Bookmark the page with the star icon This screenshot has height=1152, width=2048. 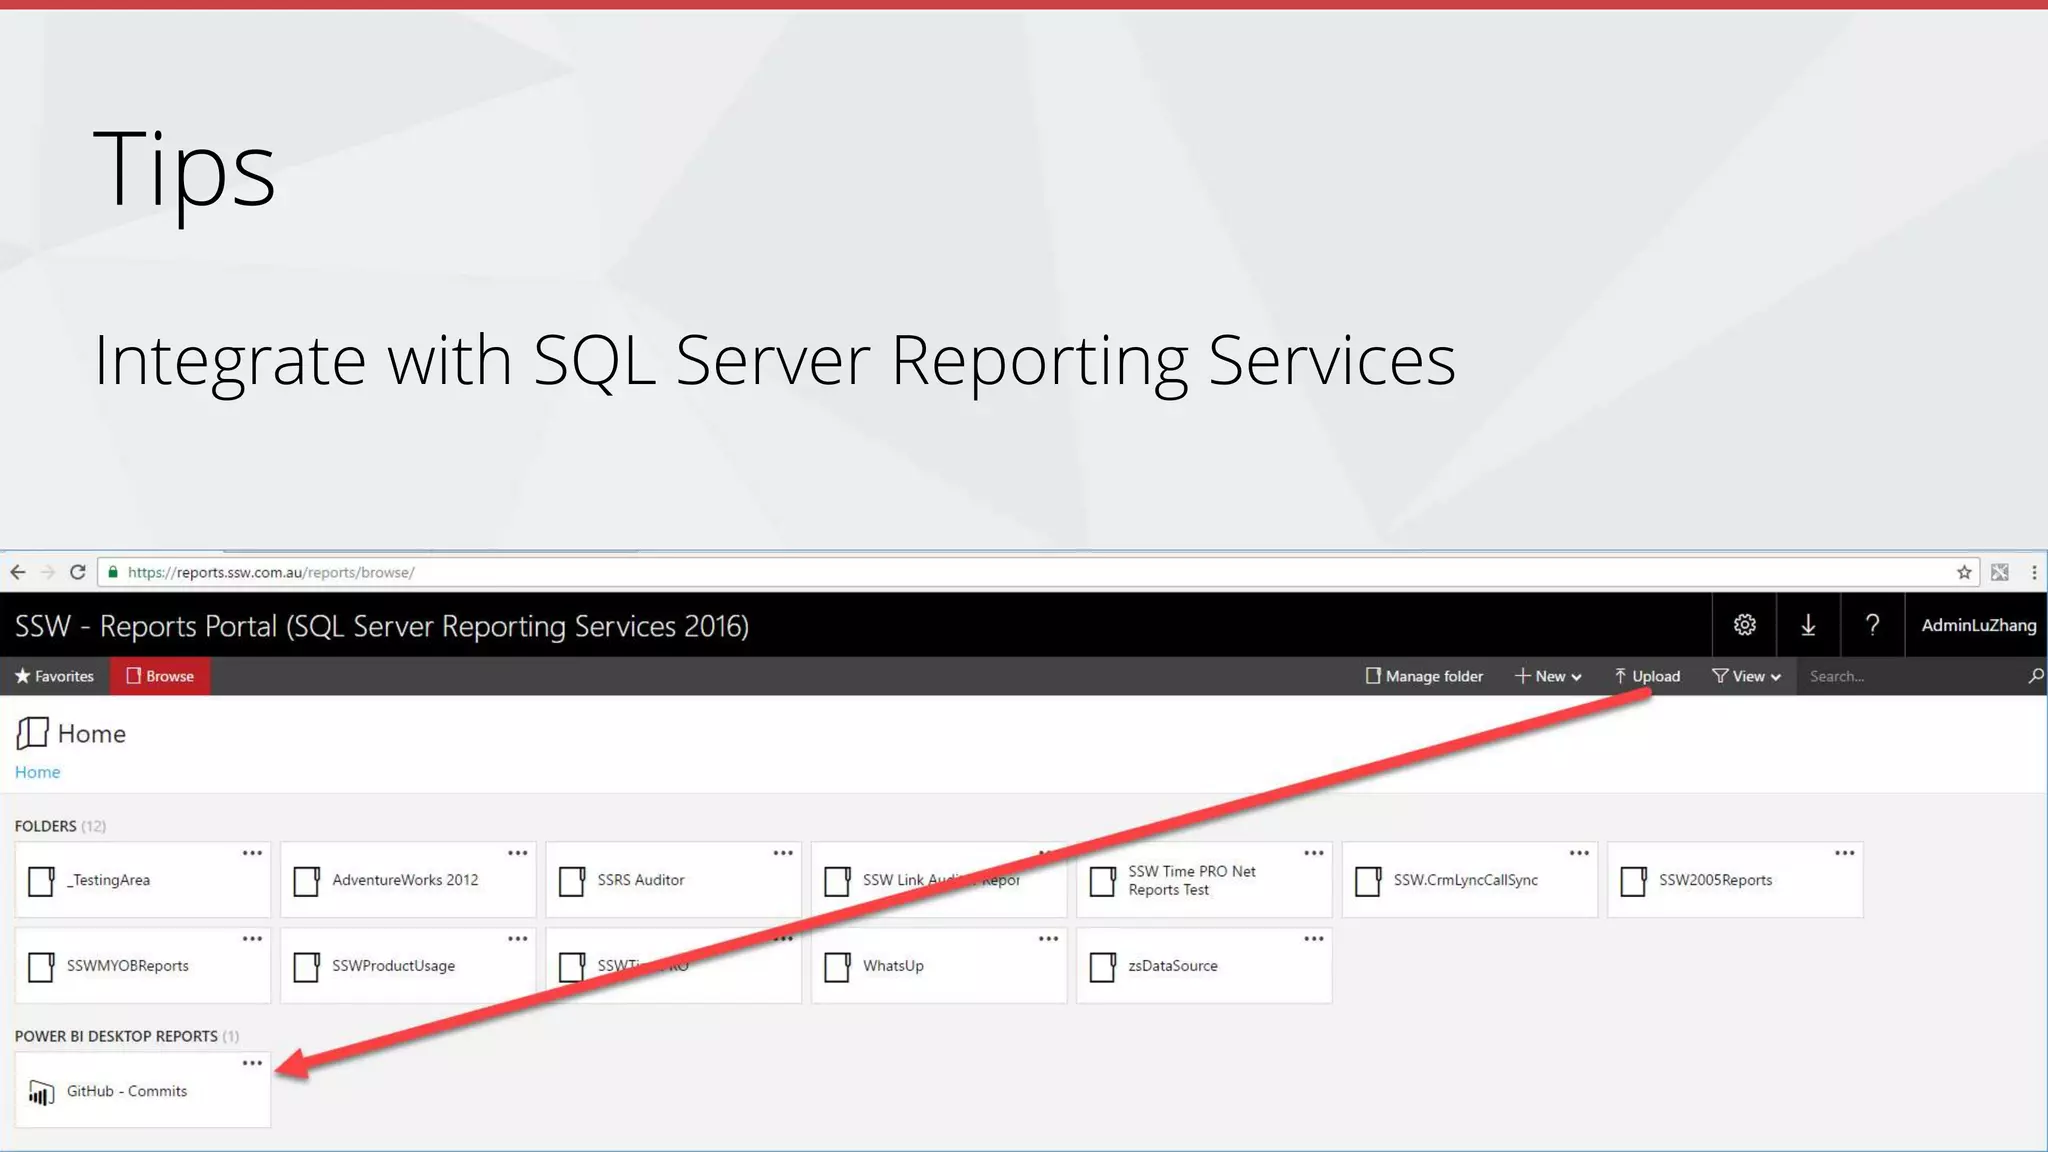pos(1964,572)
